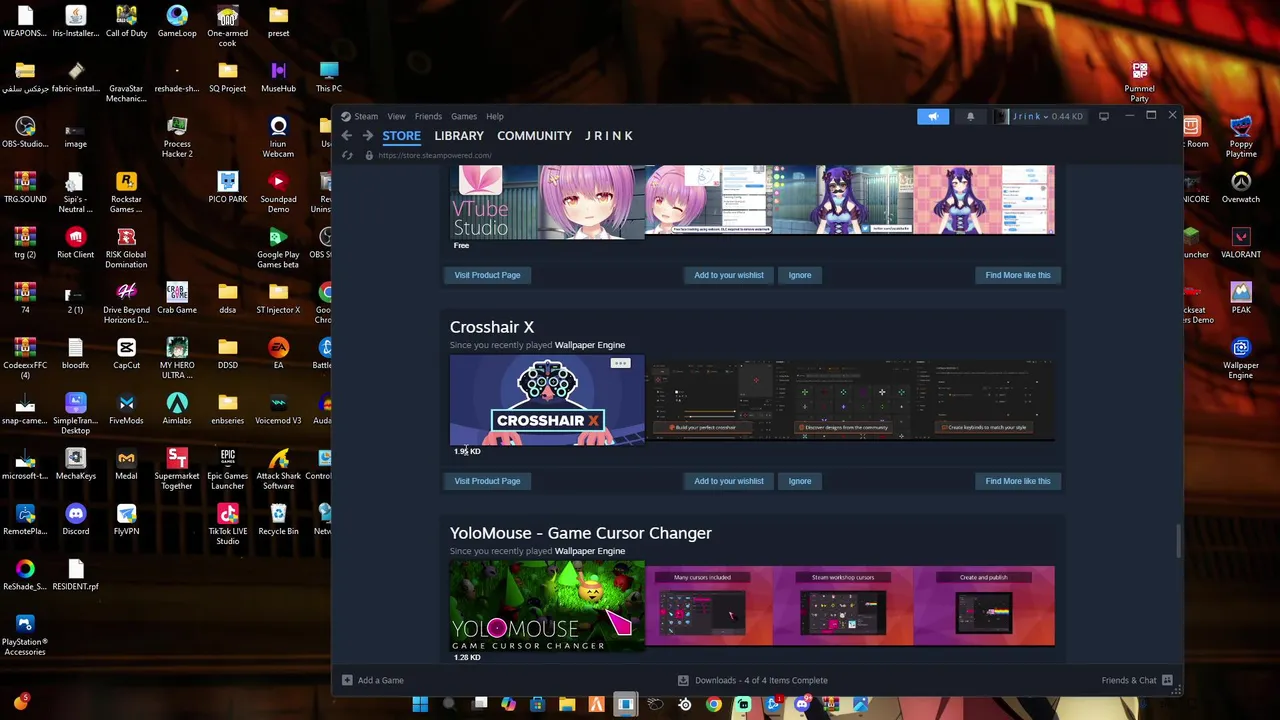This screenshot has width=1280, height=720.
Task: Click the VTube Studio logo image
Action: coord(547,202)
